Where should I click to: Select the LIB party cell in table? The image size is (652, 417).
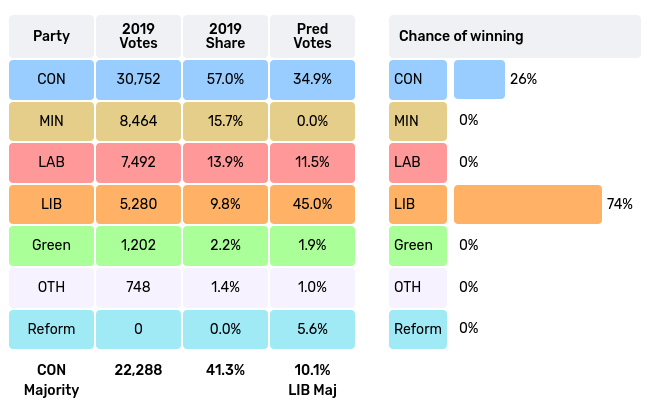(x=51, y=204)
